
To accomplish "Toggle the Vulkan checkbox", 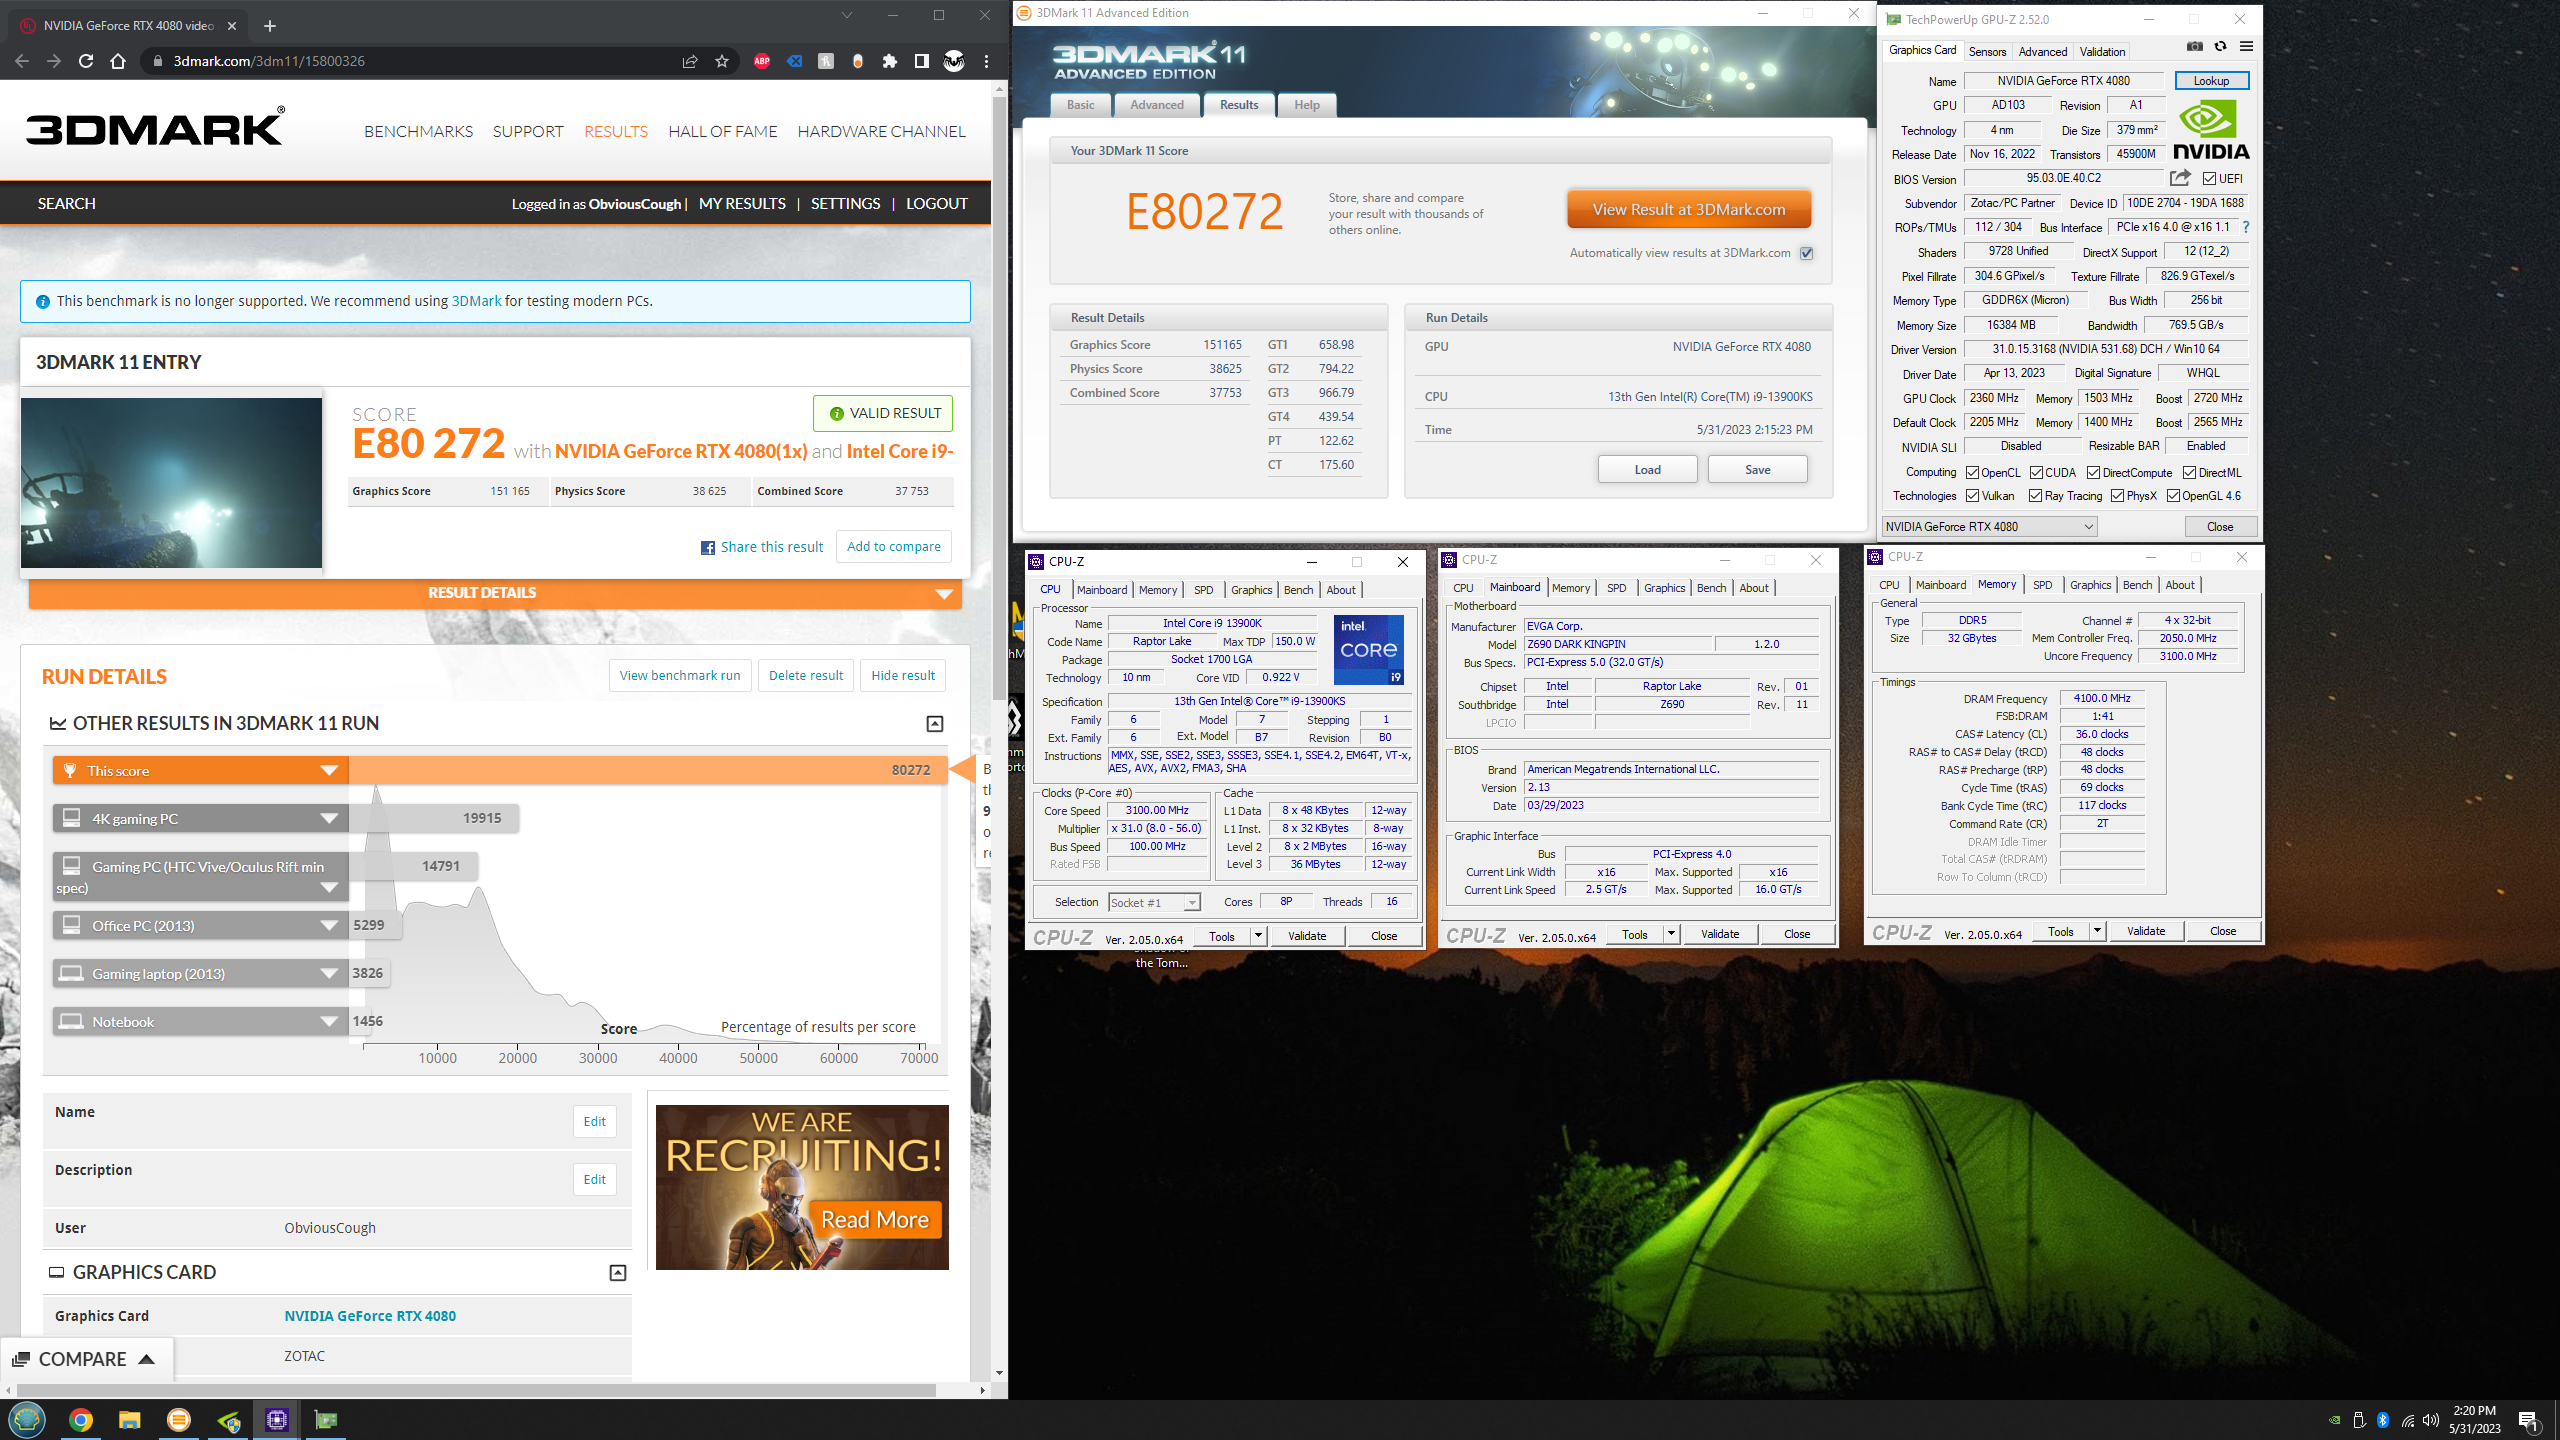I will 1972,496.
